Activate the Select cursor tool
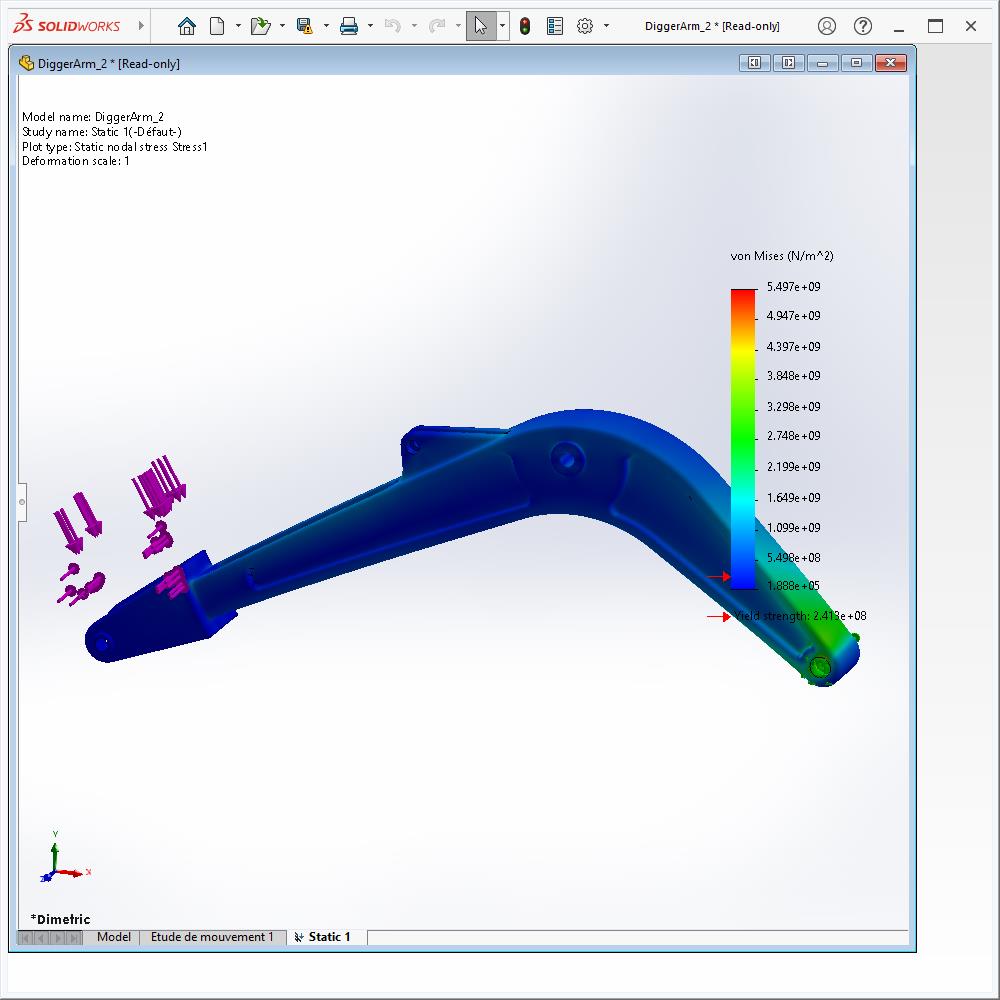Screen dimensions: 1000x1000 point(481,26)
